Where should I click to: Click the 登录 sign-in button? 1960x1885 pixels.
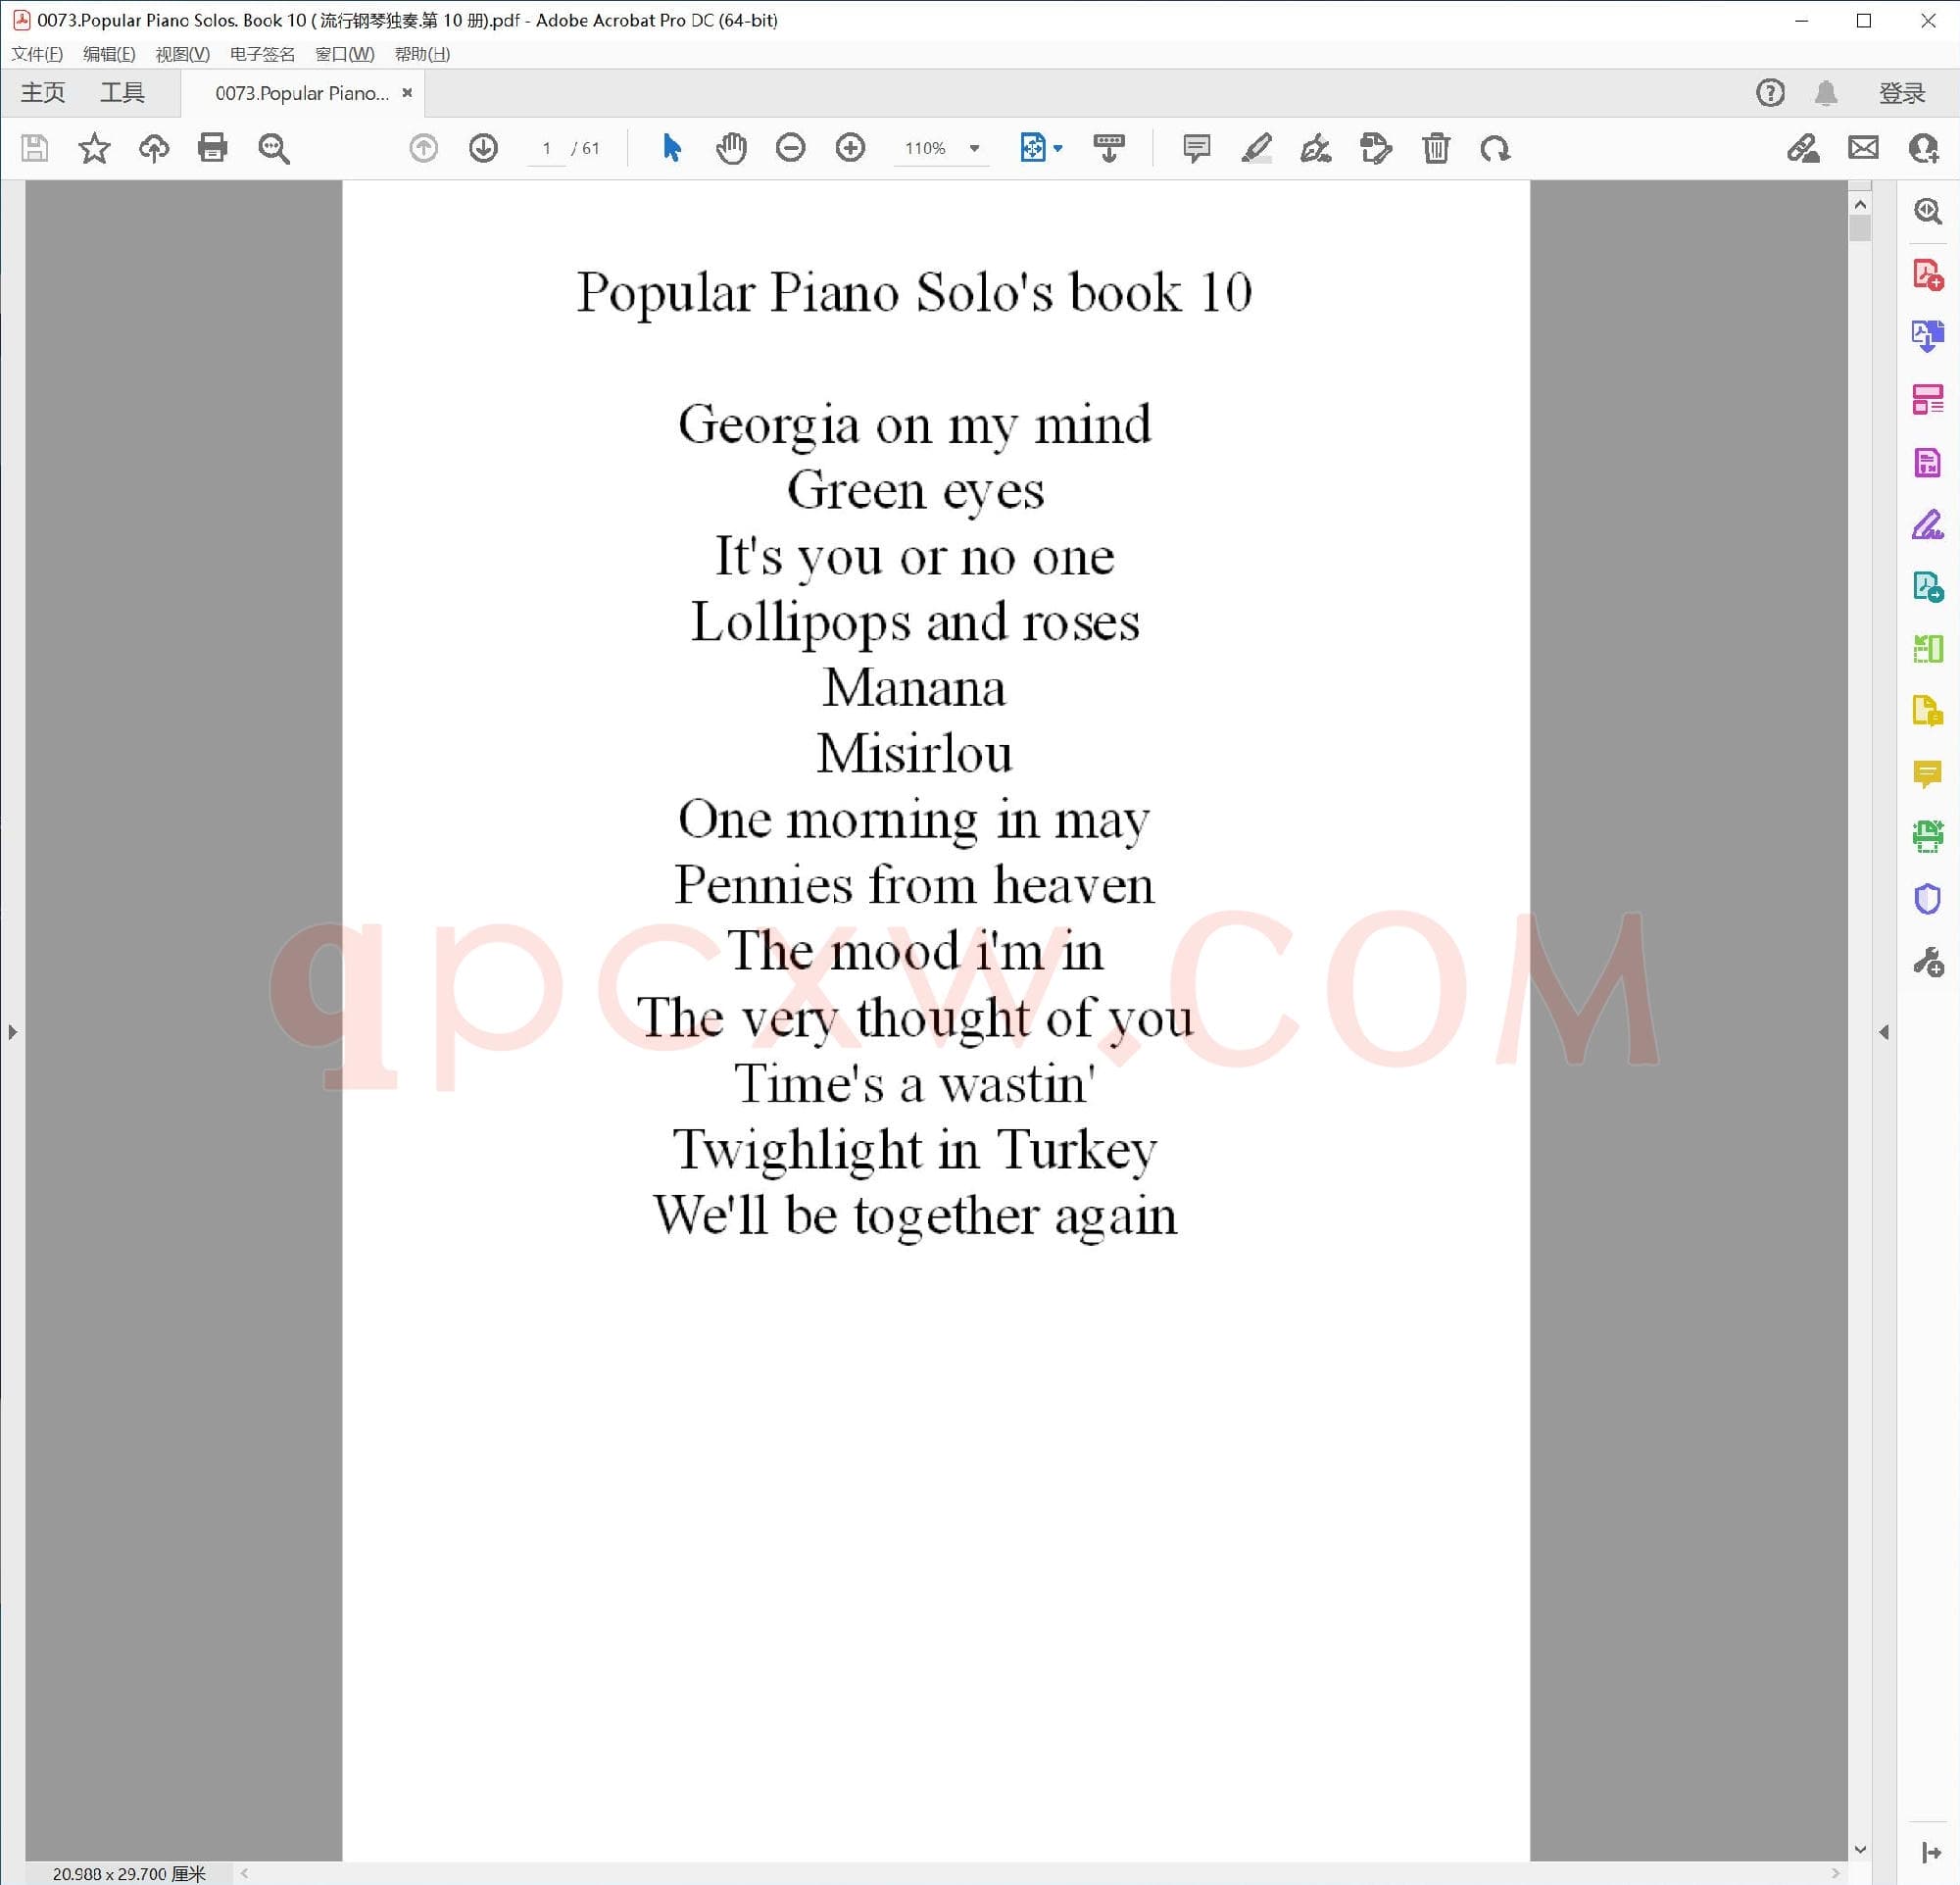pyautogui.click(x=1901, y=93)
